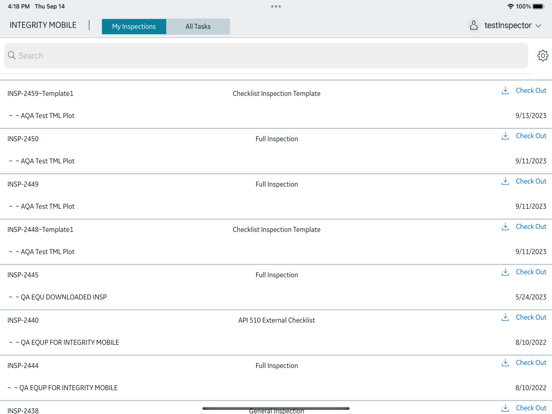Click AQA Test TML Plot under INSP-2450
Screen dimensions: 552x414
click(x=48, y=161)
